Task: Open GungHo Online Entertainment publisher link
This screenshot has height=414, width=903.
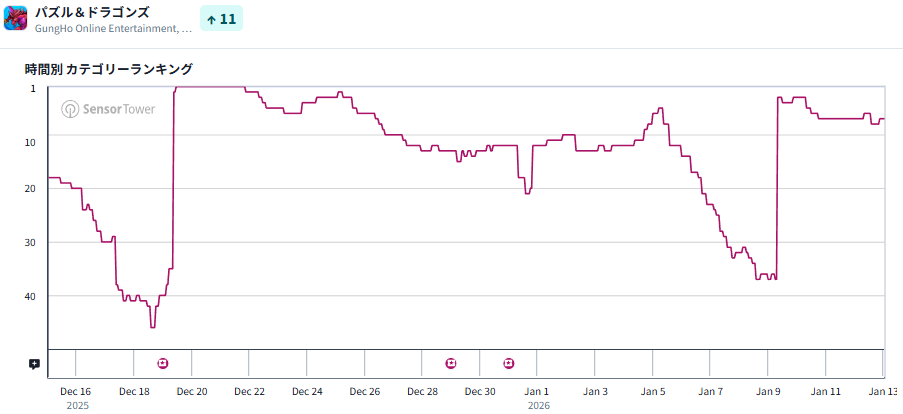Action: (112, 28)
